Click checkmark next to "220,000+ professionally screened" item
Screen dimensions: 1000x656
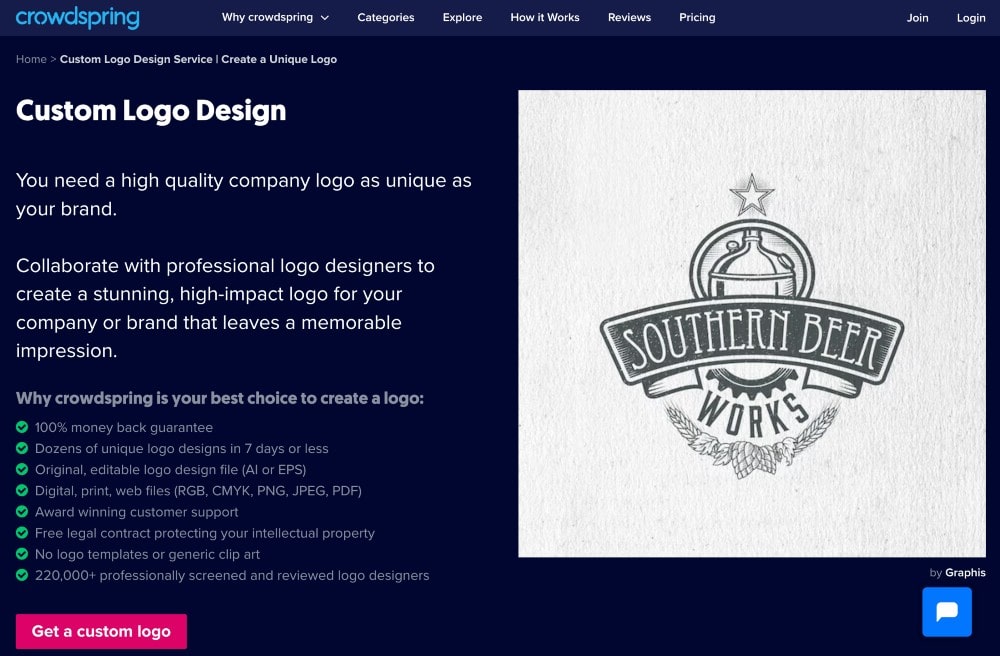coord(21,575)
